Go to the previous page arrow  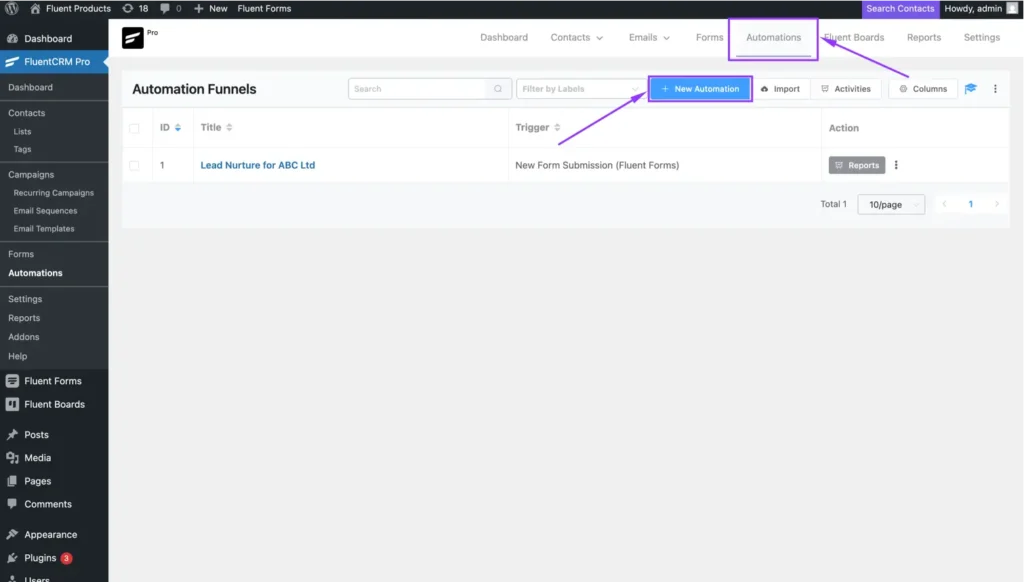point(944,204)
